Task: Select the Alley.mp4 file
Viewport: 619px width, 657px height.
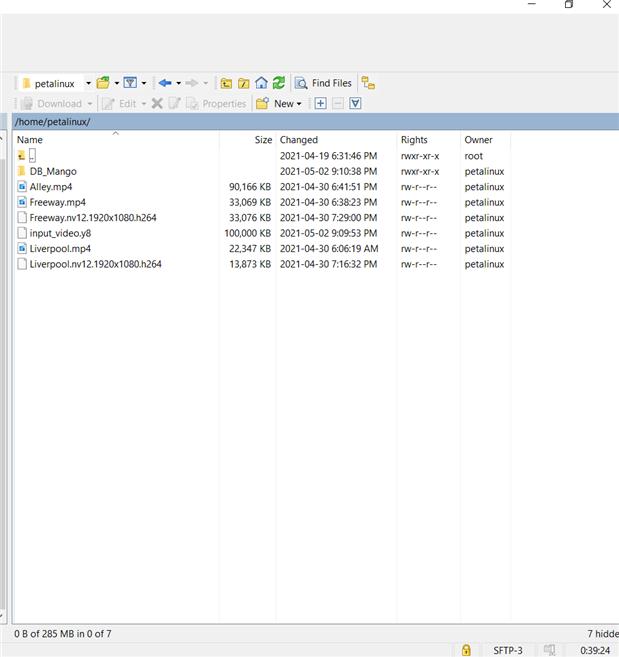Action: tap(50, 187)
